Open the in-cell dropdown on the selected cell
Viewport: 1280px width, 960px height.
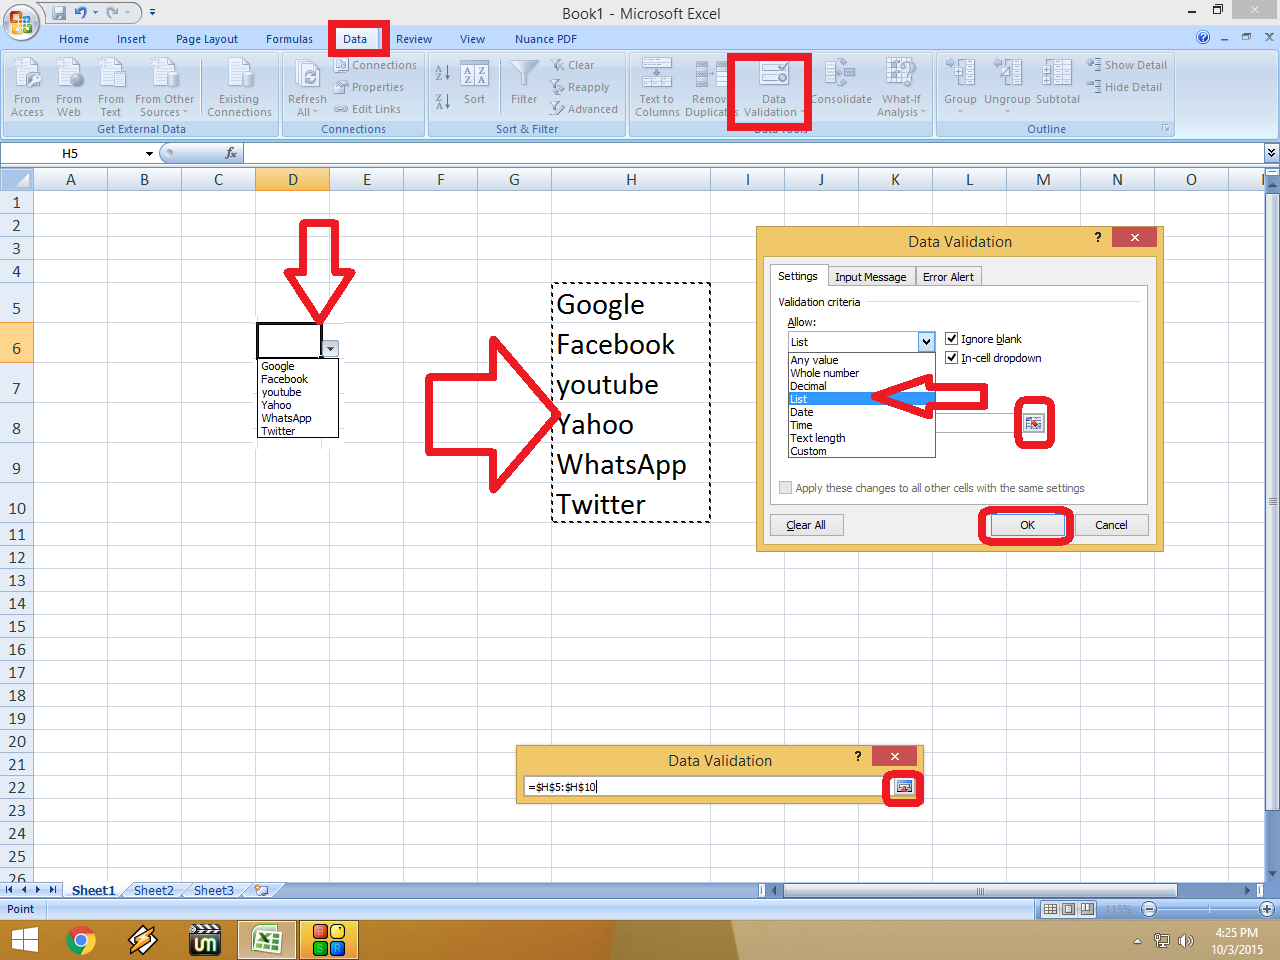[x=330, y=345]
